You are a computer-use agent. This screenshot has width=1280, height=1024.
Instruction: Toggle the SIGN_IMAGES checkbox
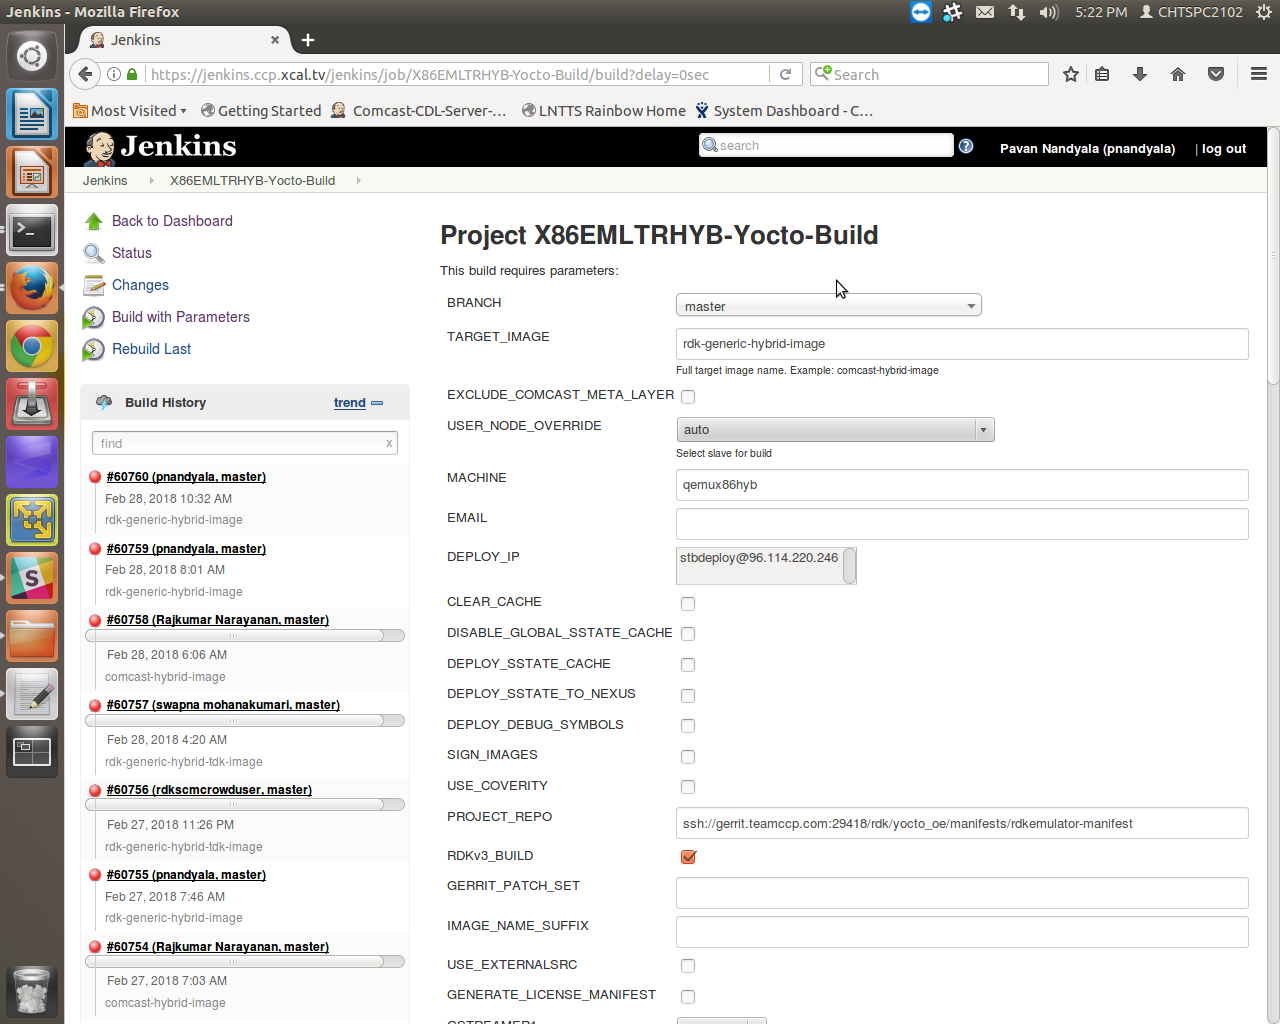[x=688, y=757]
